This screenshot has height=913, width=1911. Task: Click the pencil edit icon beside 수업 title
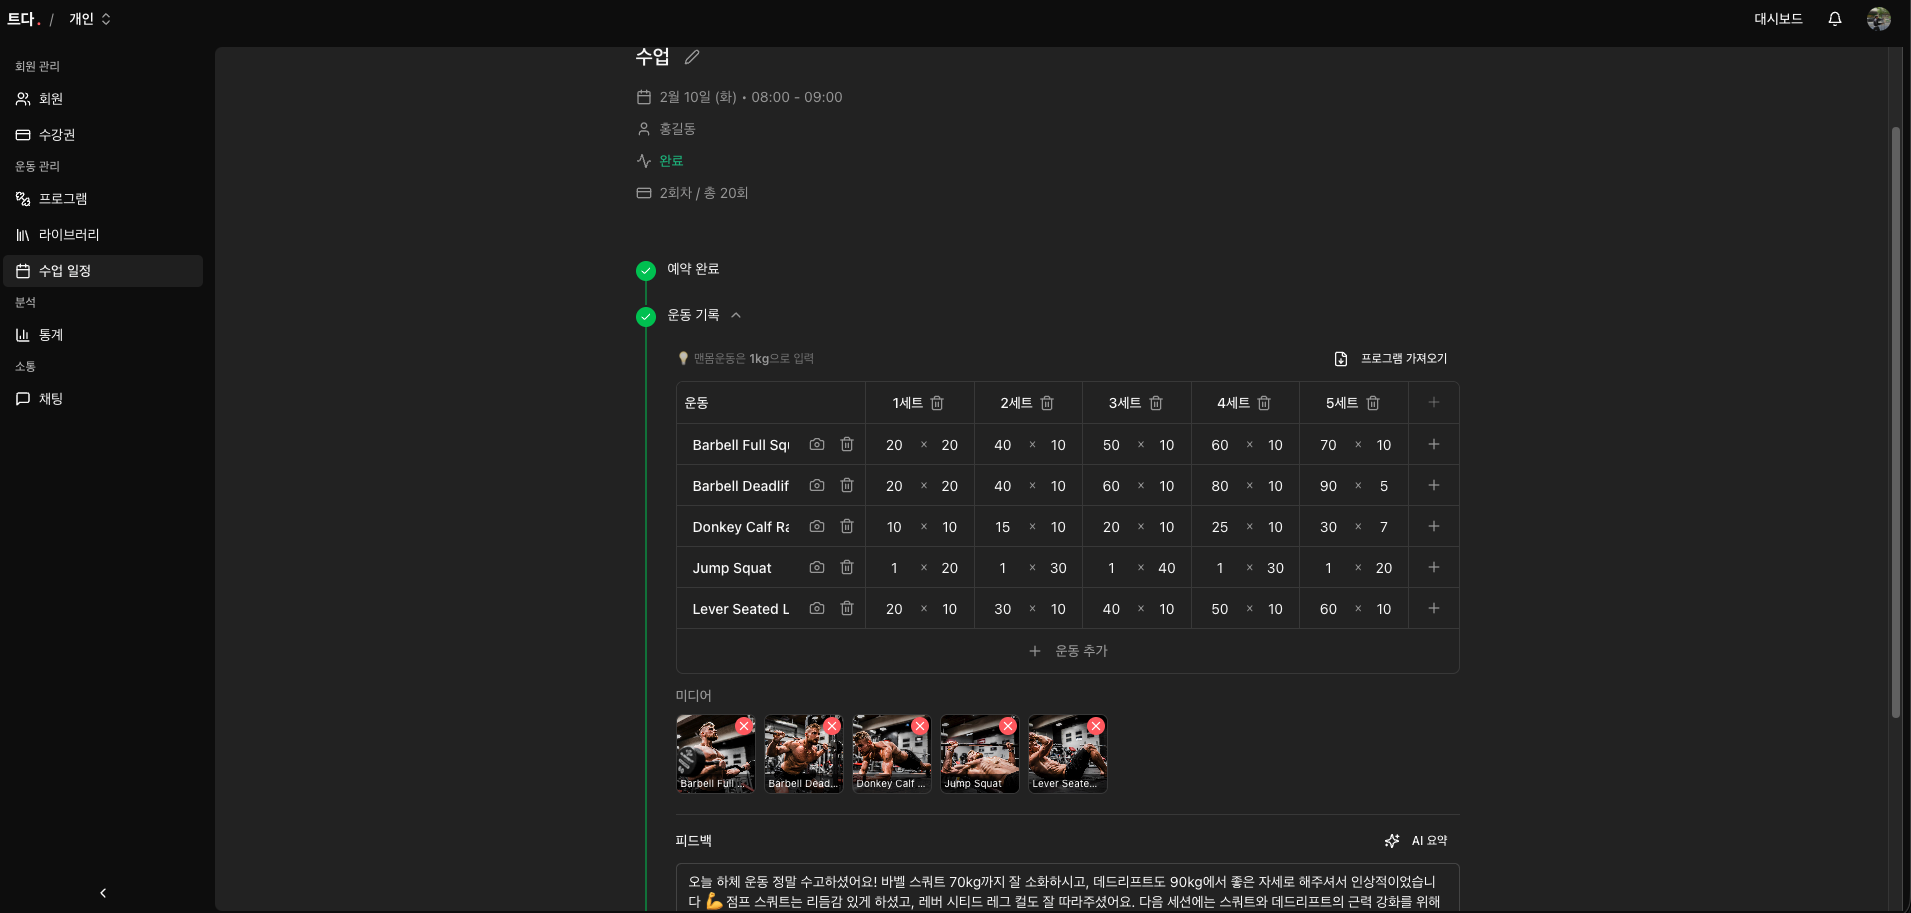pyautogui.click(x=691, y=57)
